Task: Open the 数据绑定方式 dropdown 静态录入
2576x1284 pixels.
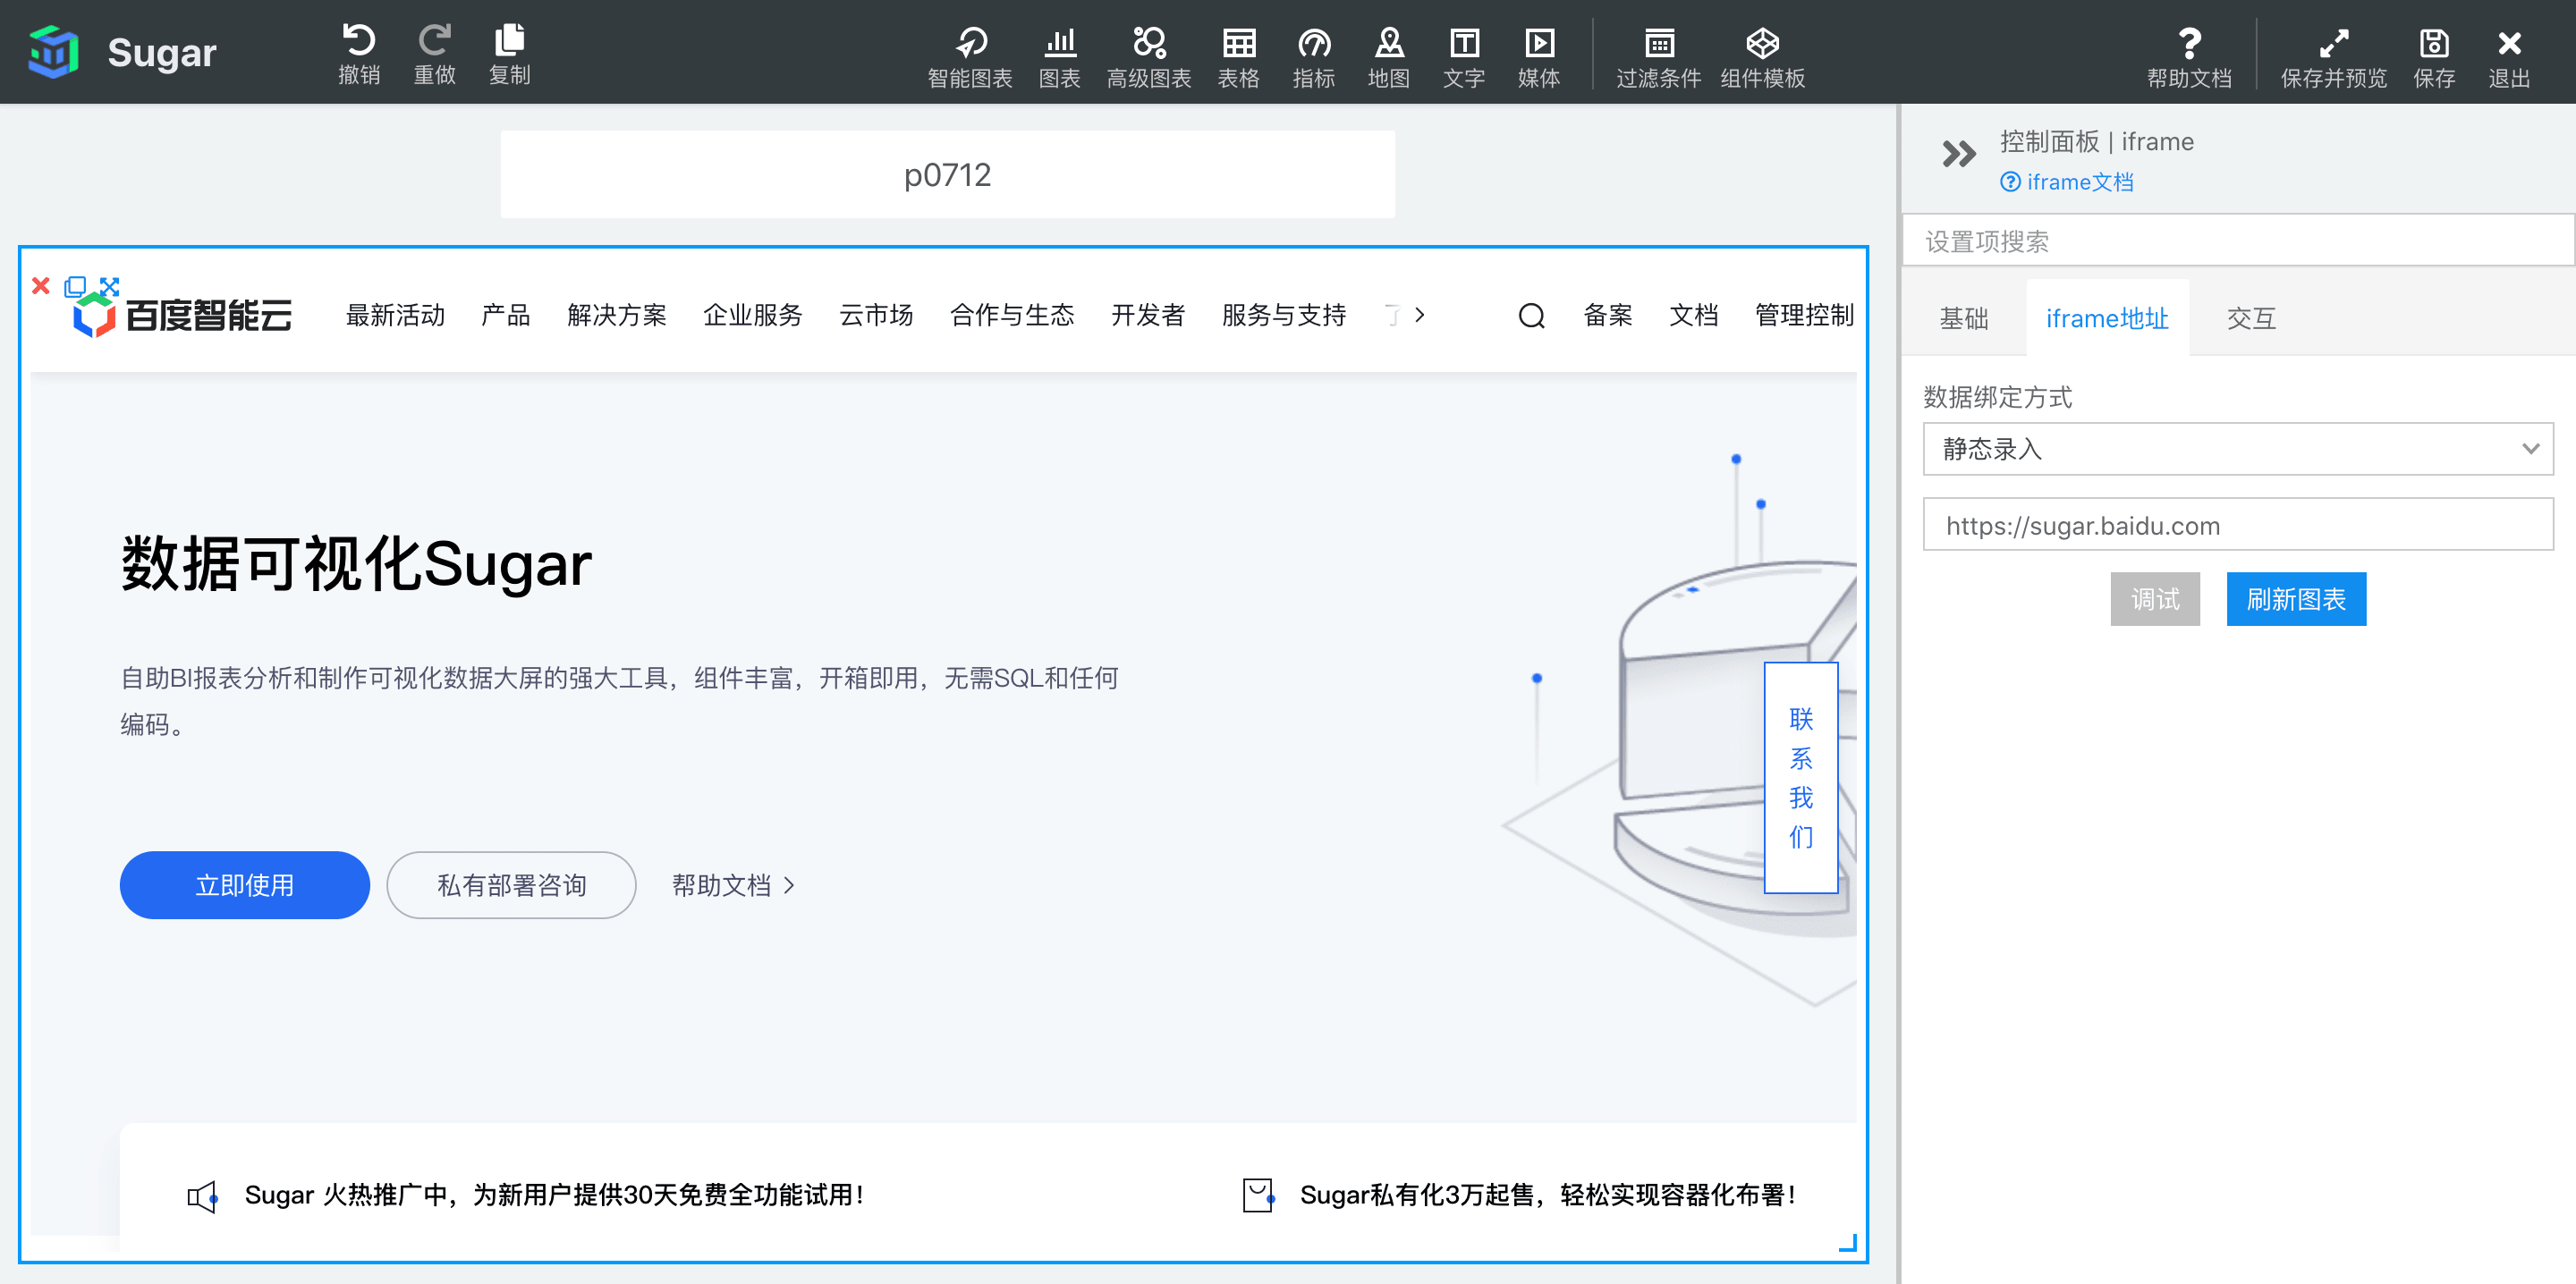Action: (x=2237, y=449)
